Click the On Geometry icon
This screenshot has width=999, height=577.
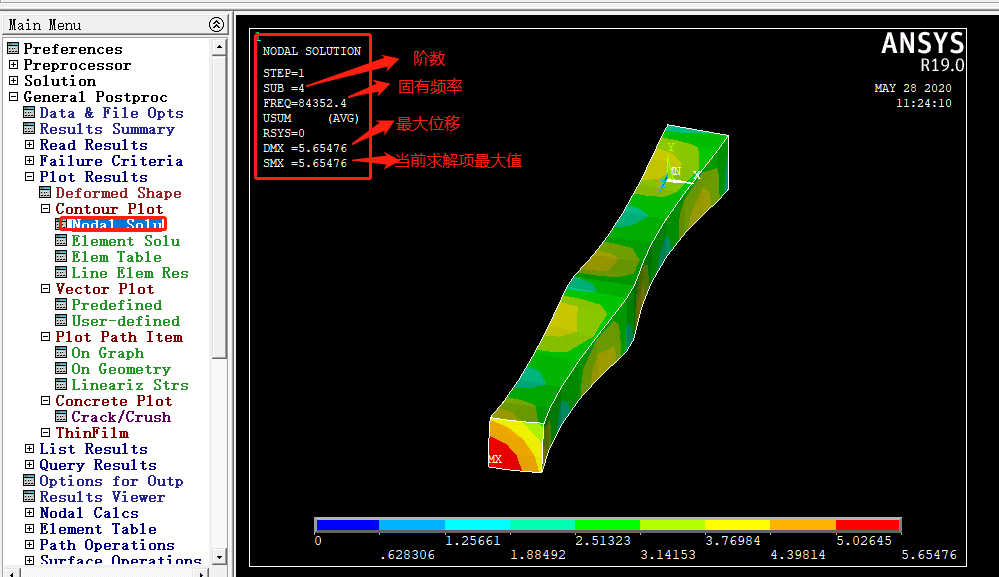[61, 368]
